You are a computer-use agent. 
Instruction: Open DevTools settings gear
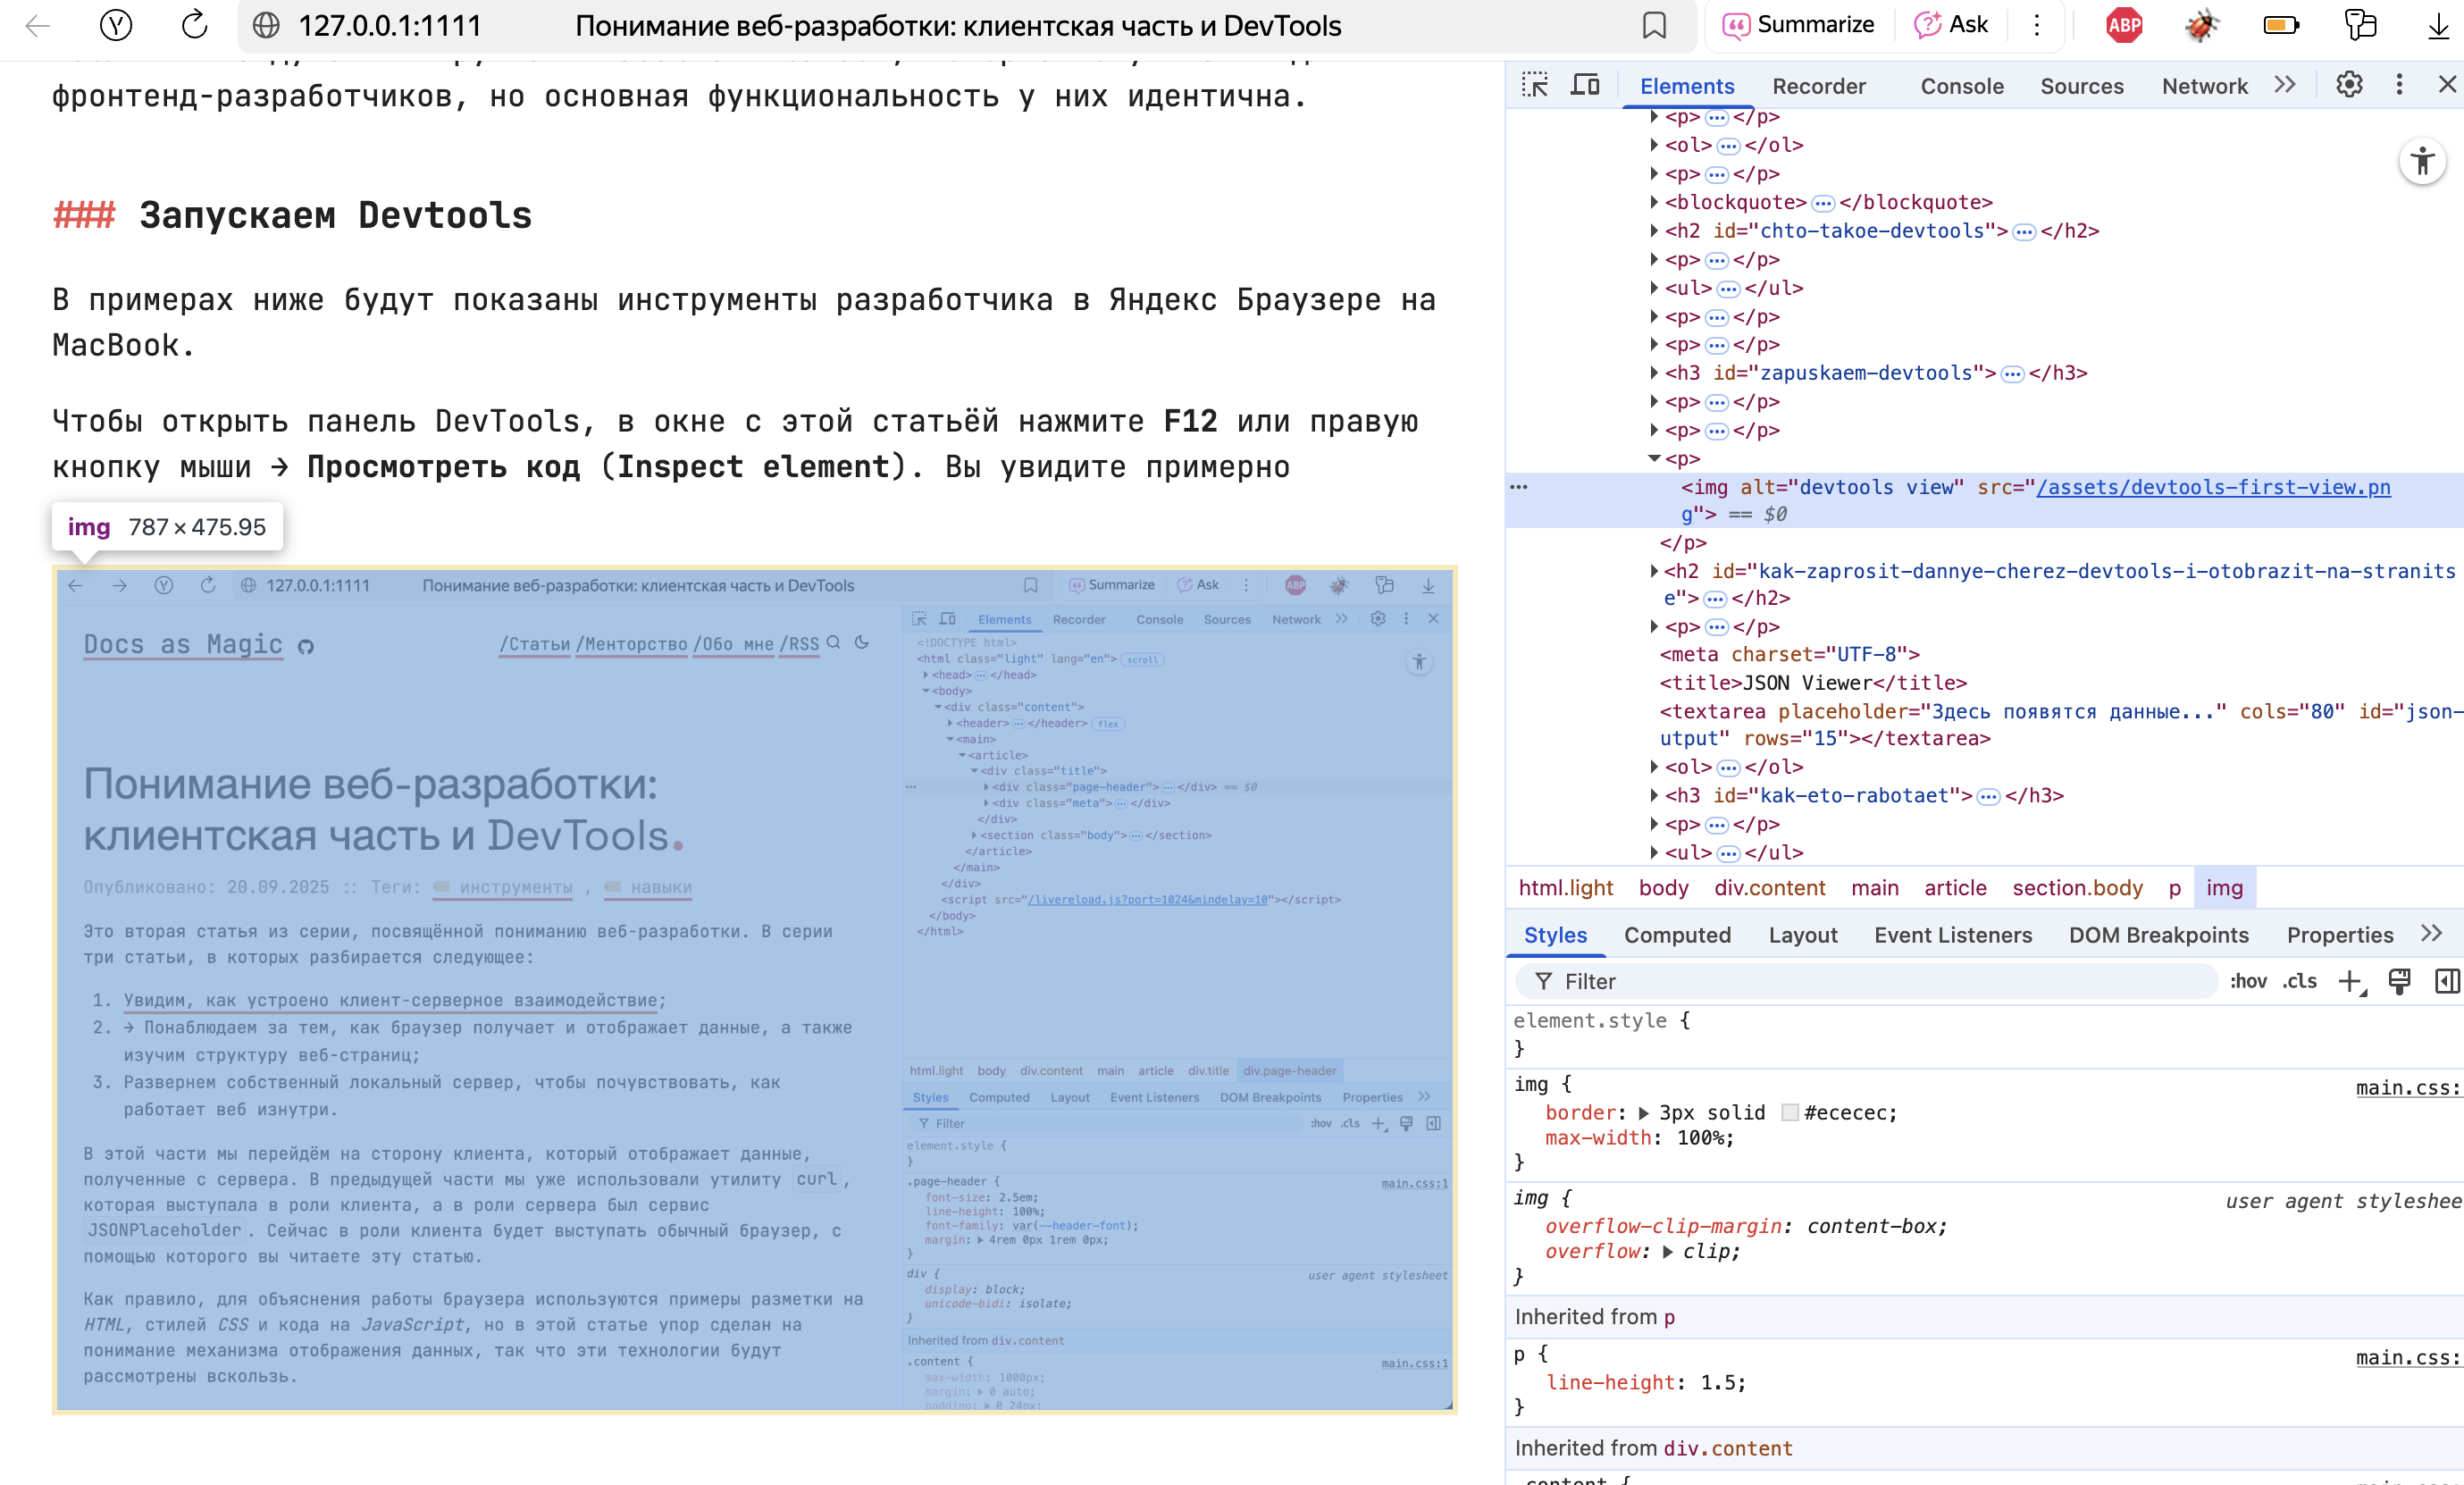coord(2349,85)
